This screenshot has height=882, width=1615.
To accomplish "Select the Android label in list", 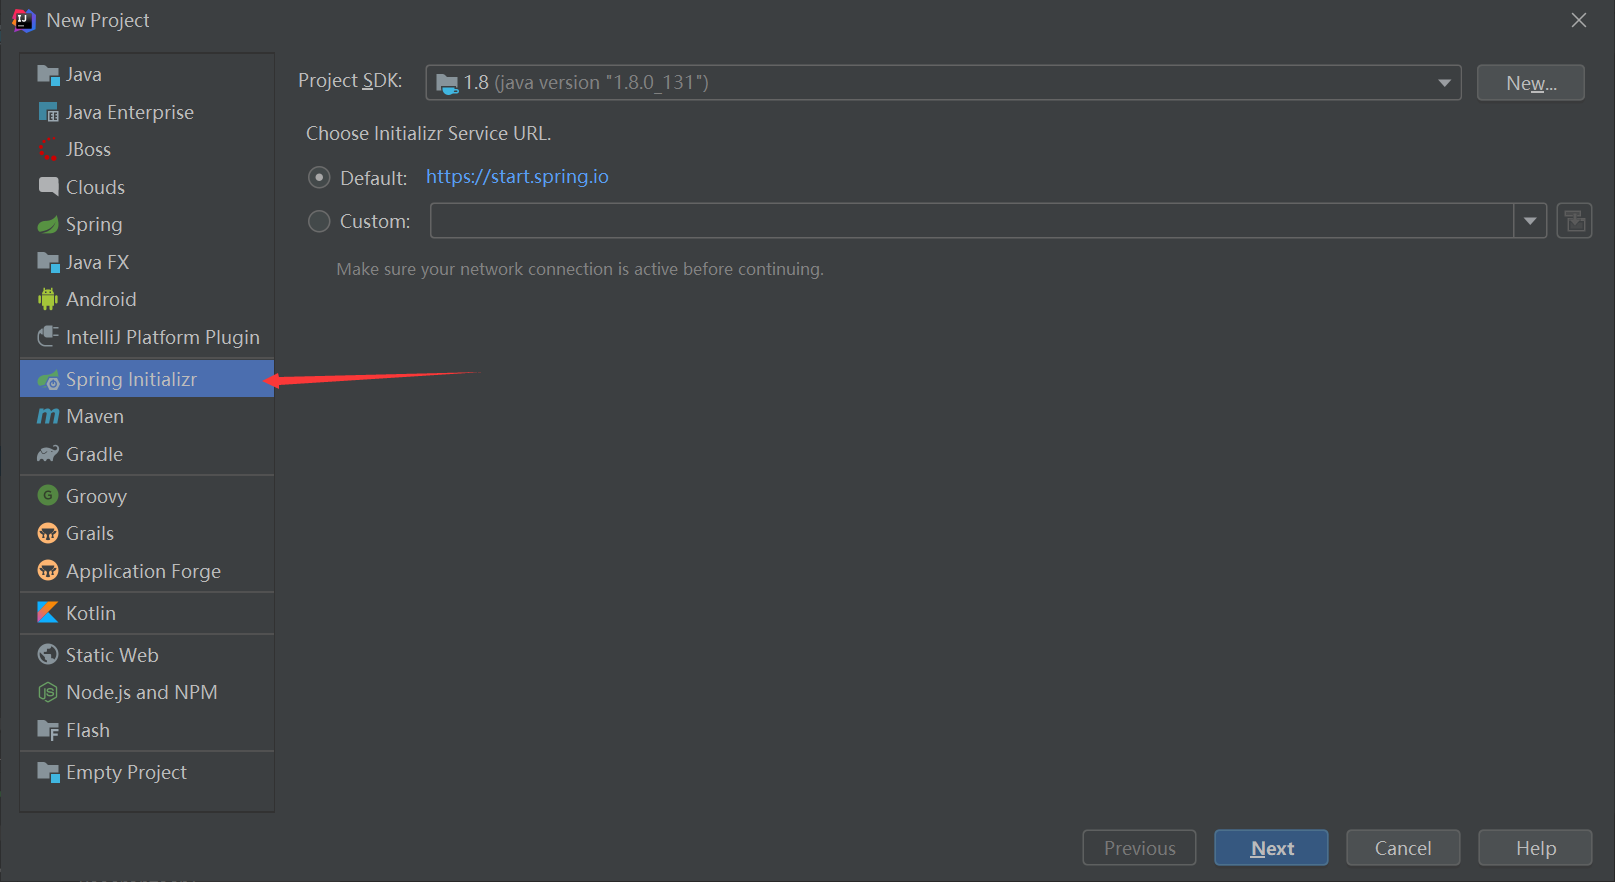I will [x=101, y=299].
